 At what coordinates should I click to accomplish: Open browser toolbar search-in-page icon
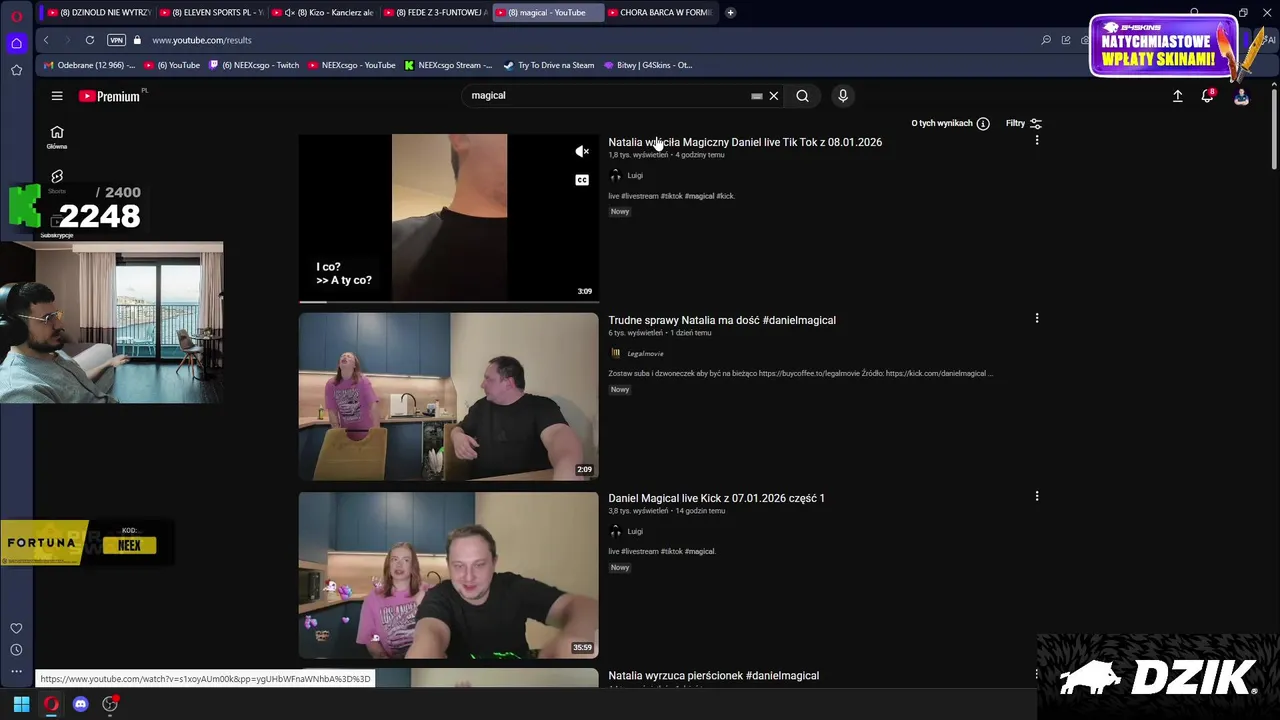tap(1046, 40)
